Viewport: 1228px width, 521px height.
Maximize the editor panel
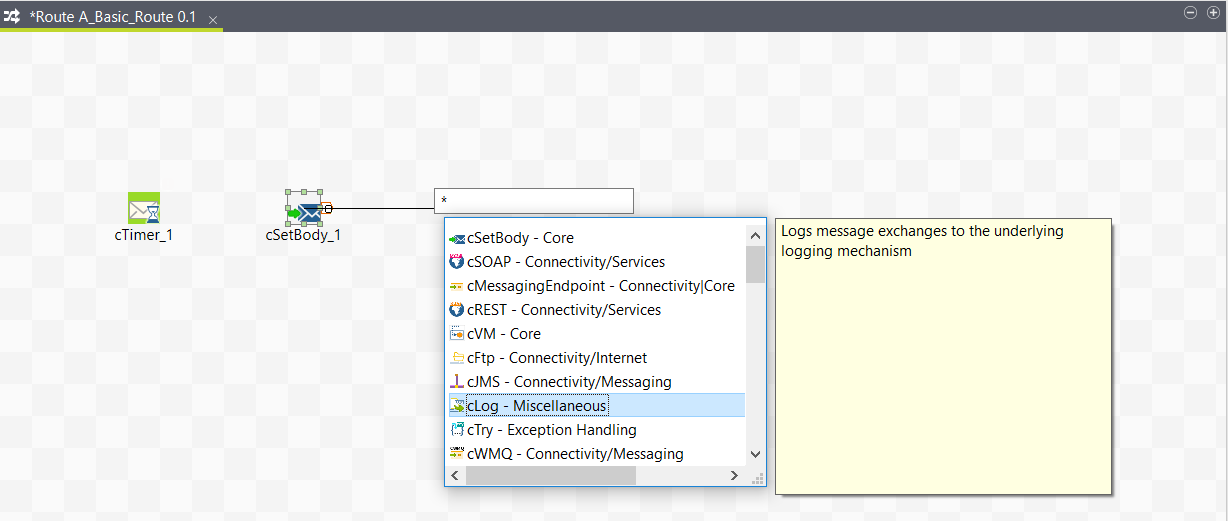[x=1213, y=13]
